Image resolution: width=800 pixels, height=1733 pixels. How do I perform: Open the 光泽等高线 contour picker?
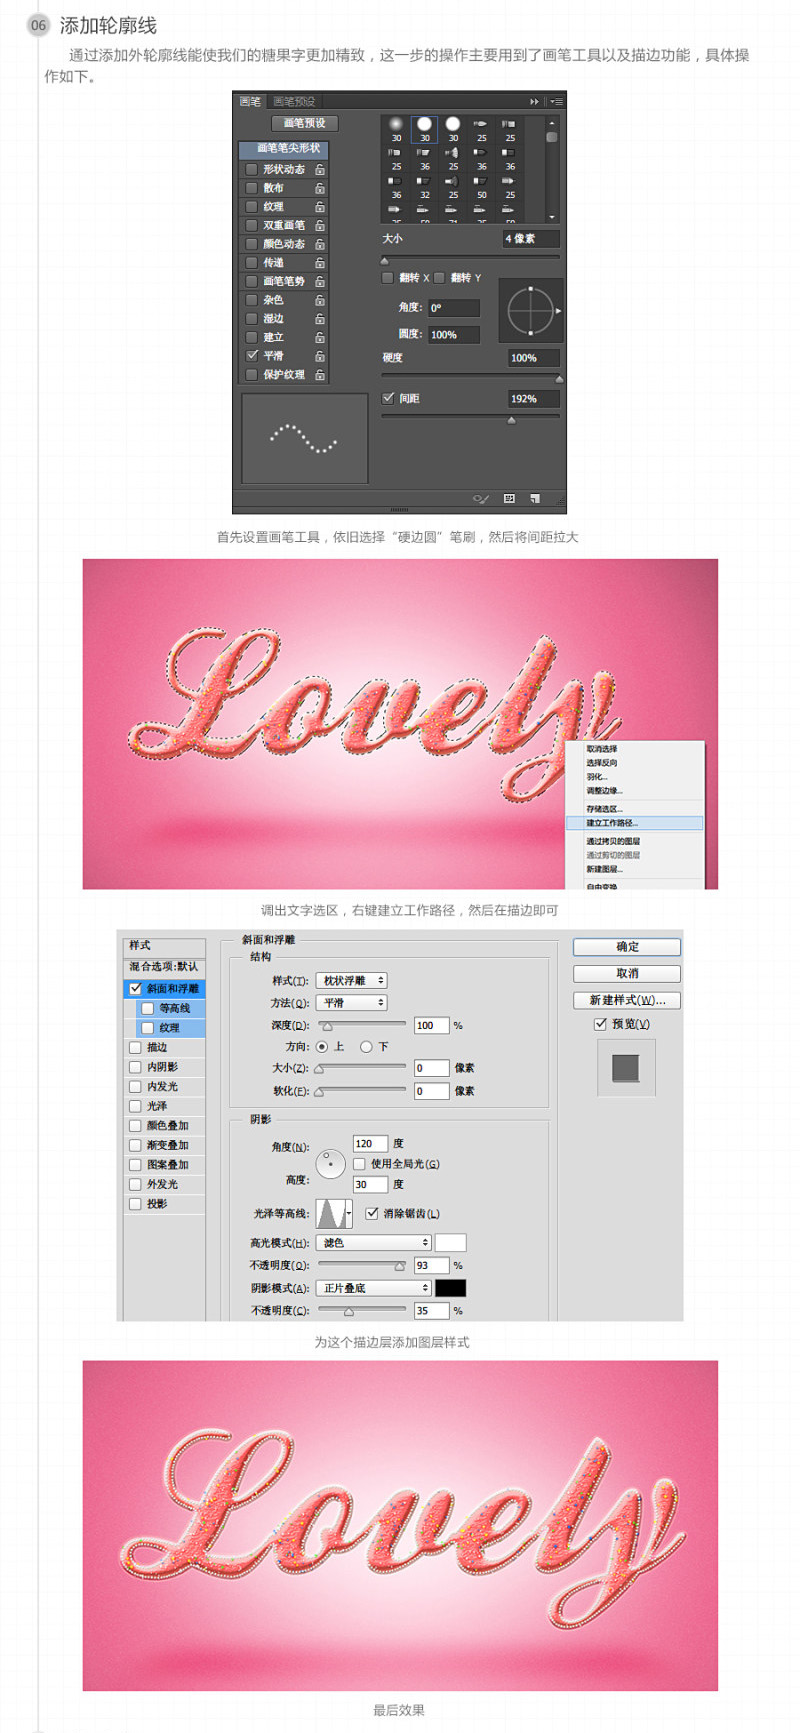[334, 1214]
